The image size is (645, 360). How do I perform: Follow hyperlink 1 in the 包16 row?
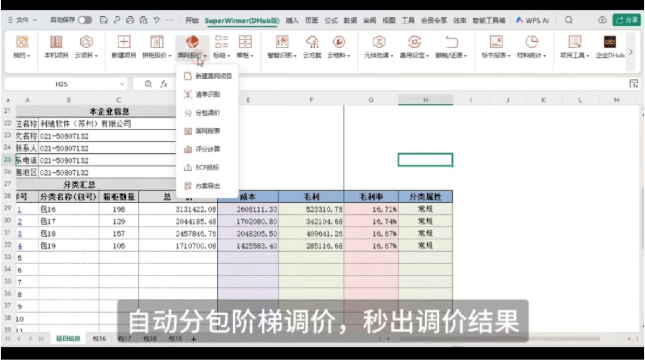pos(19,209)
